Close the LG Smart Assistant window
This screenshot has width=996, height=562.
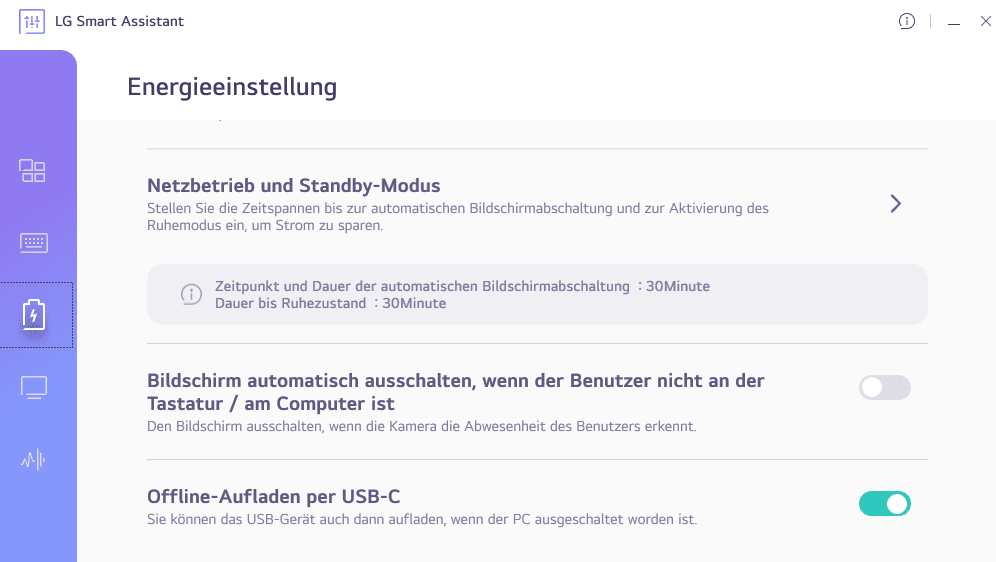985,21
